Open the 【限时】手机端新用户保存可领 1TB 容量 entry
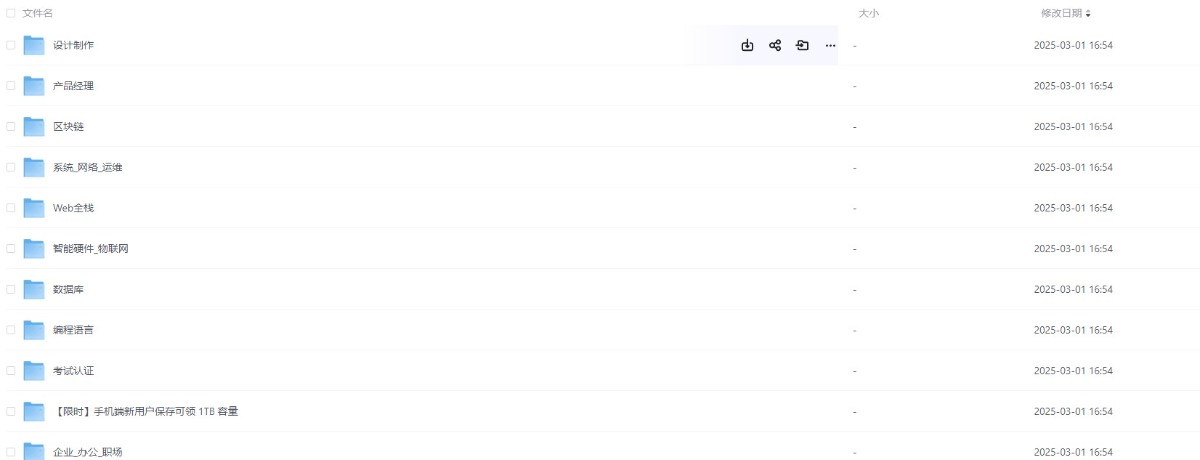The height and width of the screenshot is (460, 1200). 146,411
